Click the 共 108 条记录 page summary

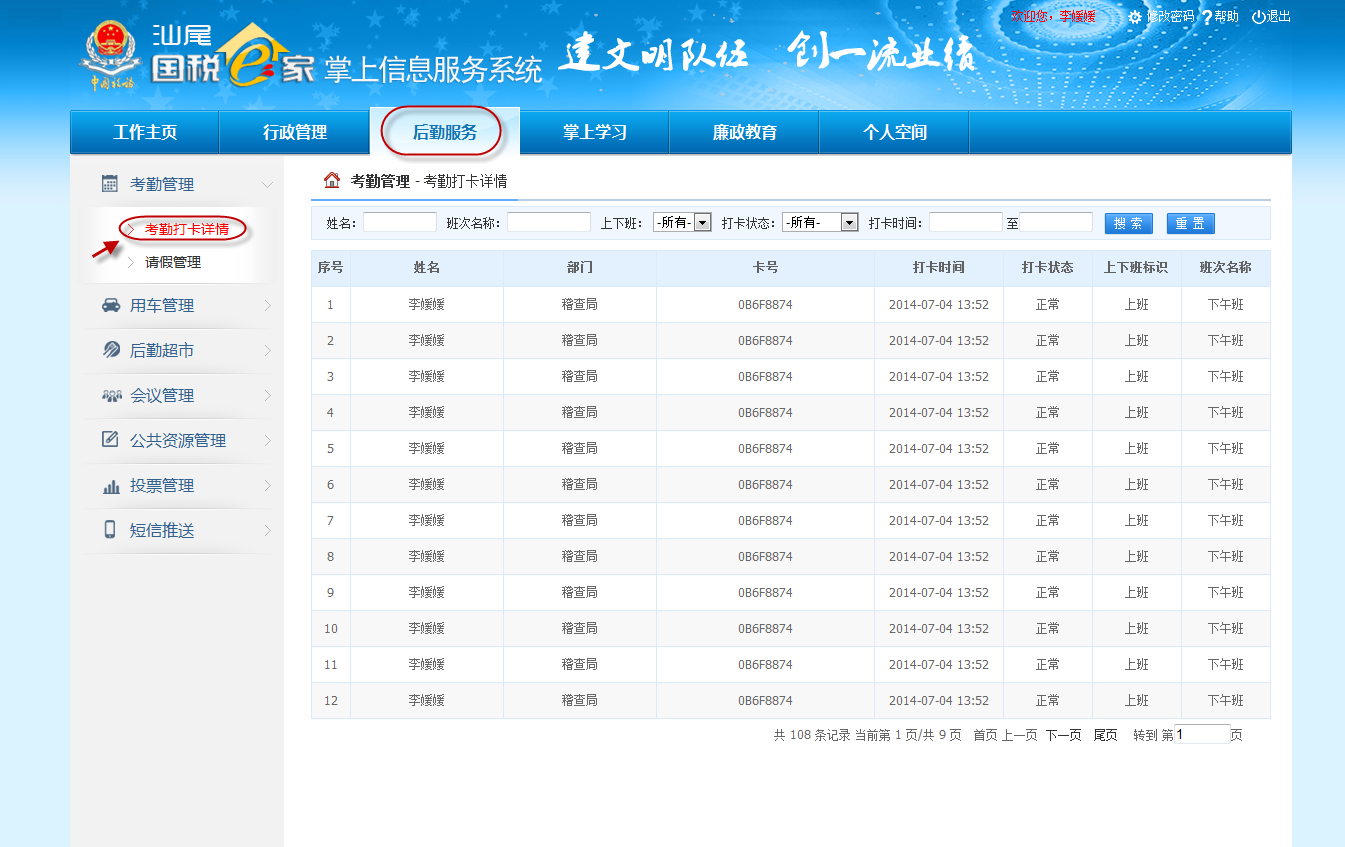[x=812, y=735]
